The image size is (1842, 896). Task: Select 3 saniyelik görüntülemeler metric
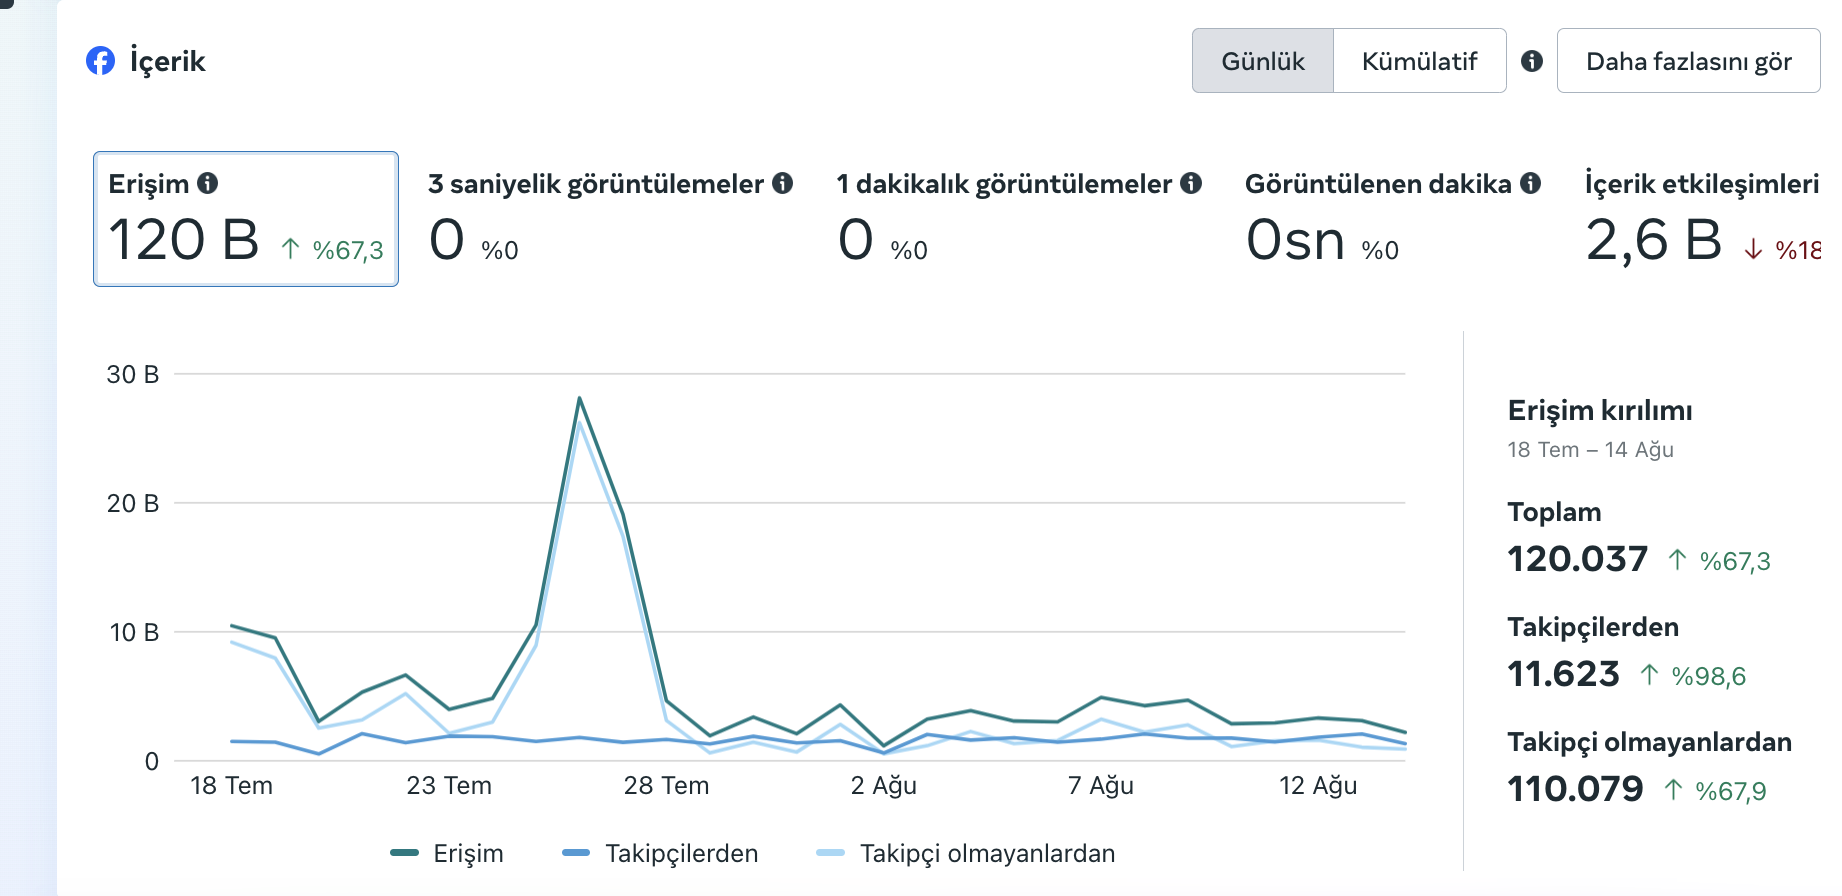(610, 219)
